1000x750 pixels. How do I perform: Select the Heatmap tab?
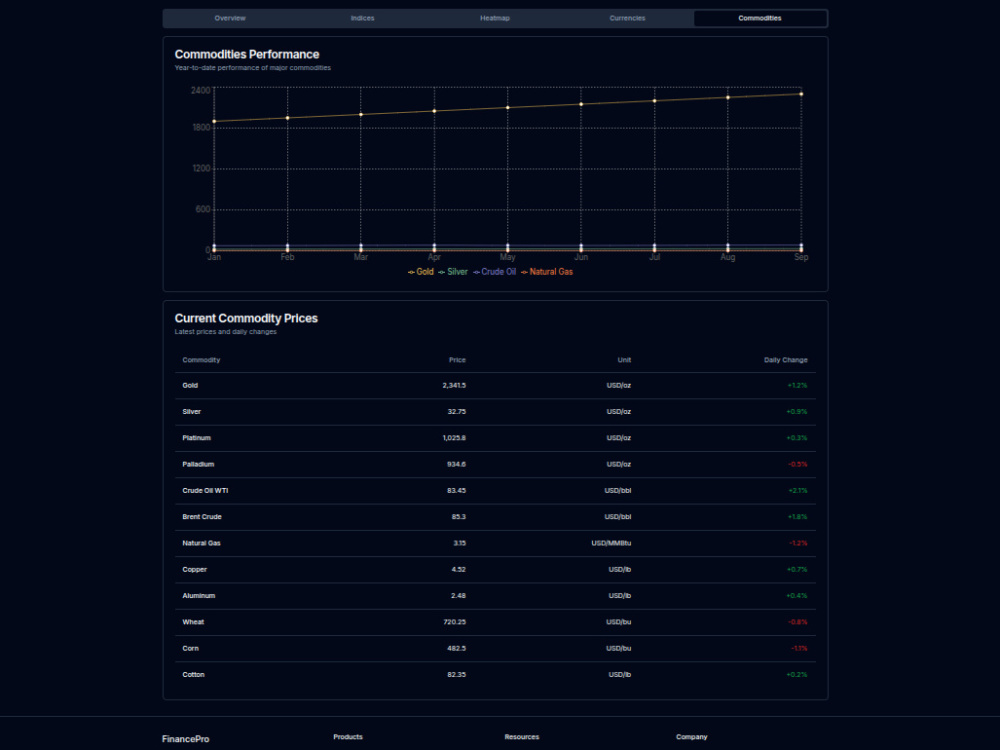[495, 18]
